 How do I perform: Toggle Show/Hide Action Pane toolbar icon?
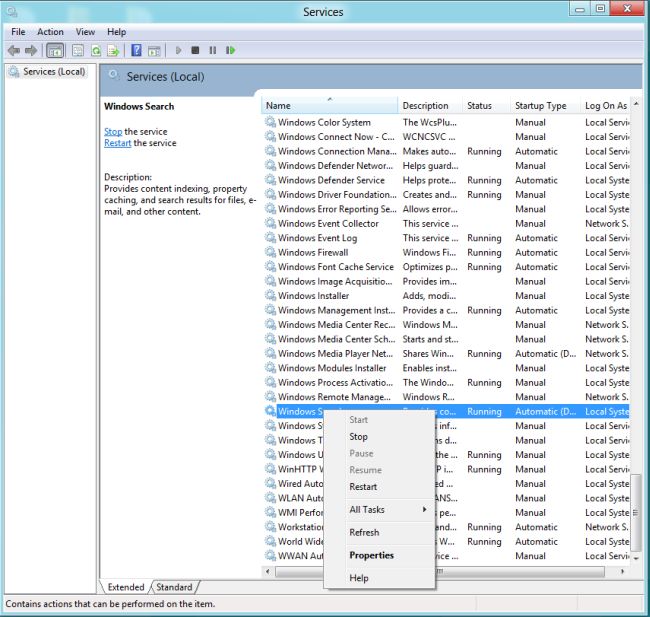coord(154,51)
